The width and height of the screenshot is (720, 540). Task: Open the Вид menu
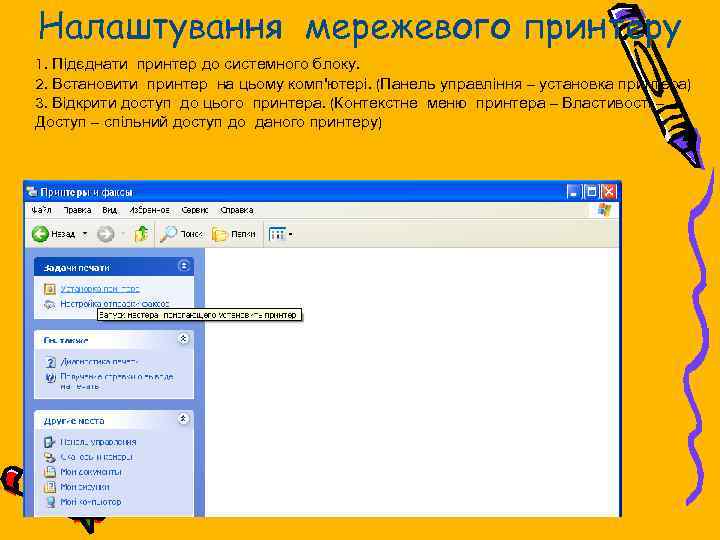[x=109, y=210]
